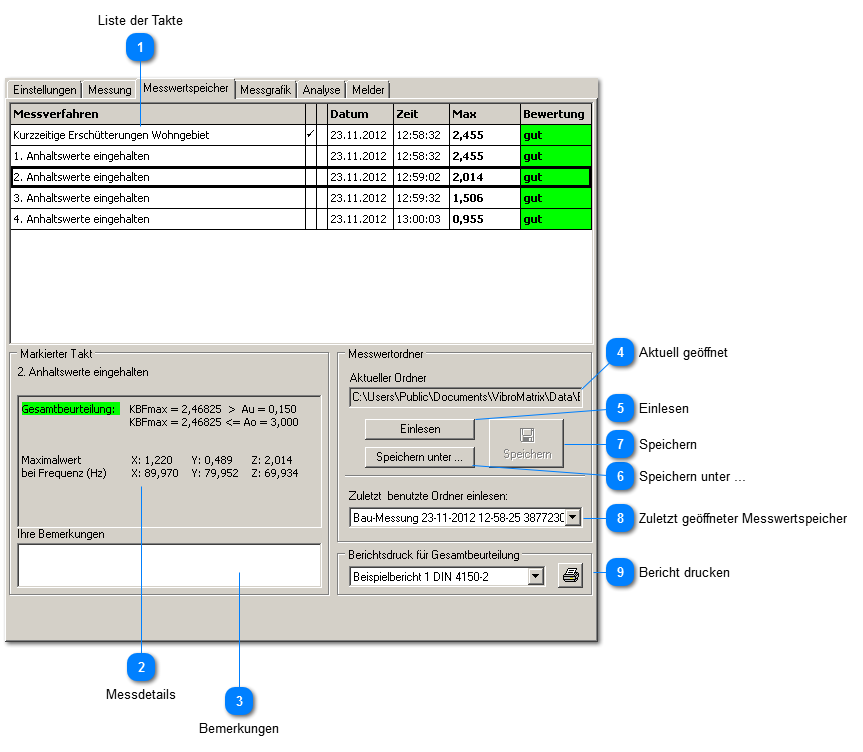Viewport: 863px width, 752px height.
Task: Toggle checkmark in Kurzzeitige Erschütterungen row
Action: tap(310, 135)
